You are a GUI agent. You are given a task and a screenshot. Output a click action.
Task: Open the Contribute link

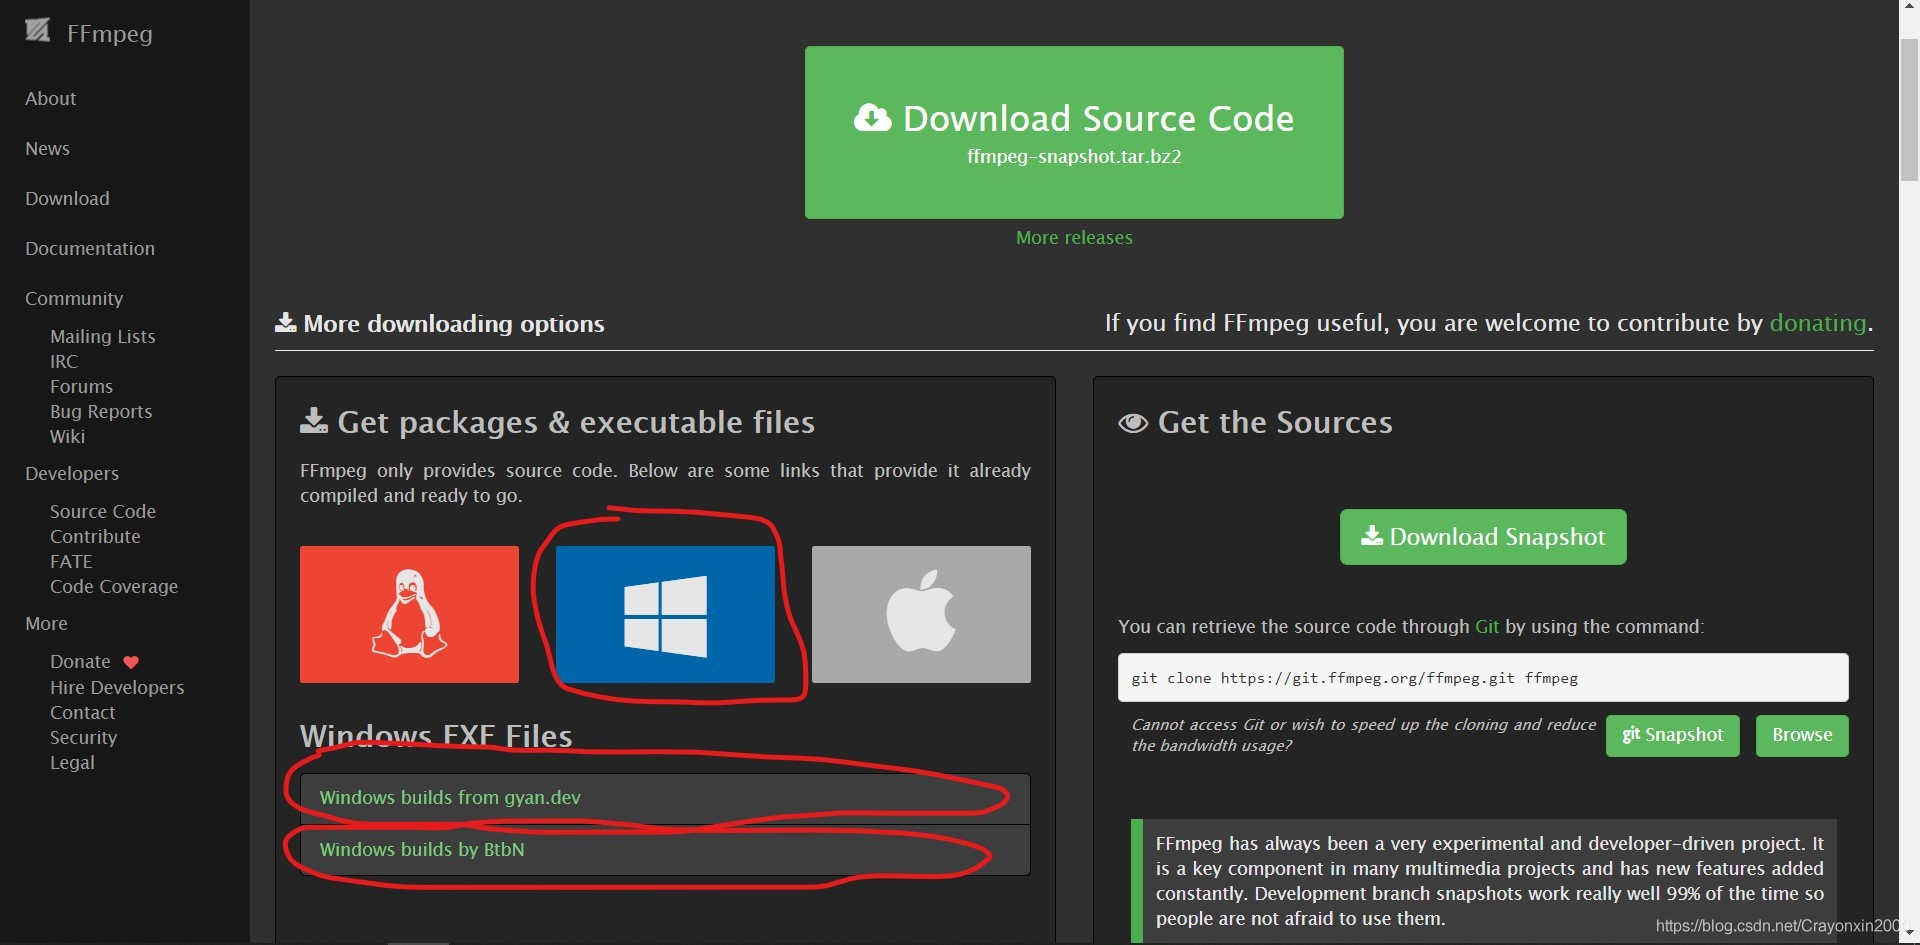(x=95, y=536)
